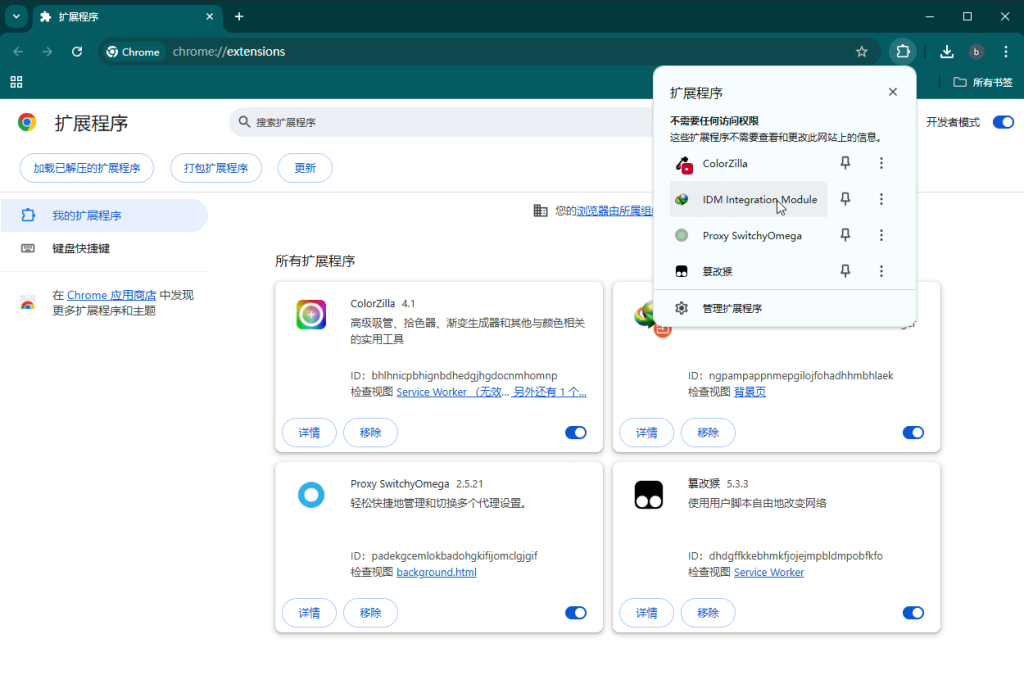Image resolution: width=1024 pixels, height=689 pixels.
Task: Open the Downloads icon in toolbar
Action: (x=946, y=51)
